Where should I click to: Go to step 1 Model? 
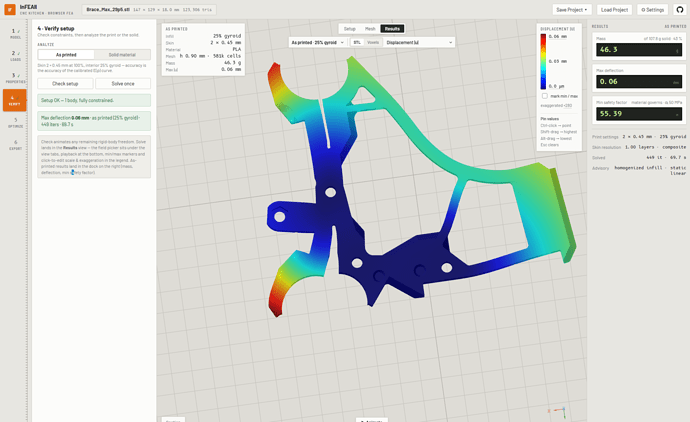tap(15, 33)
